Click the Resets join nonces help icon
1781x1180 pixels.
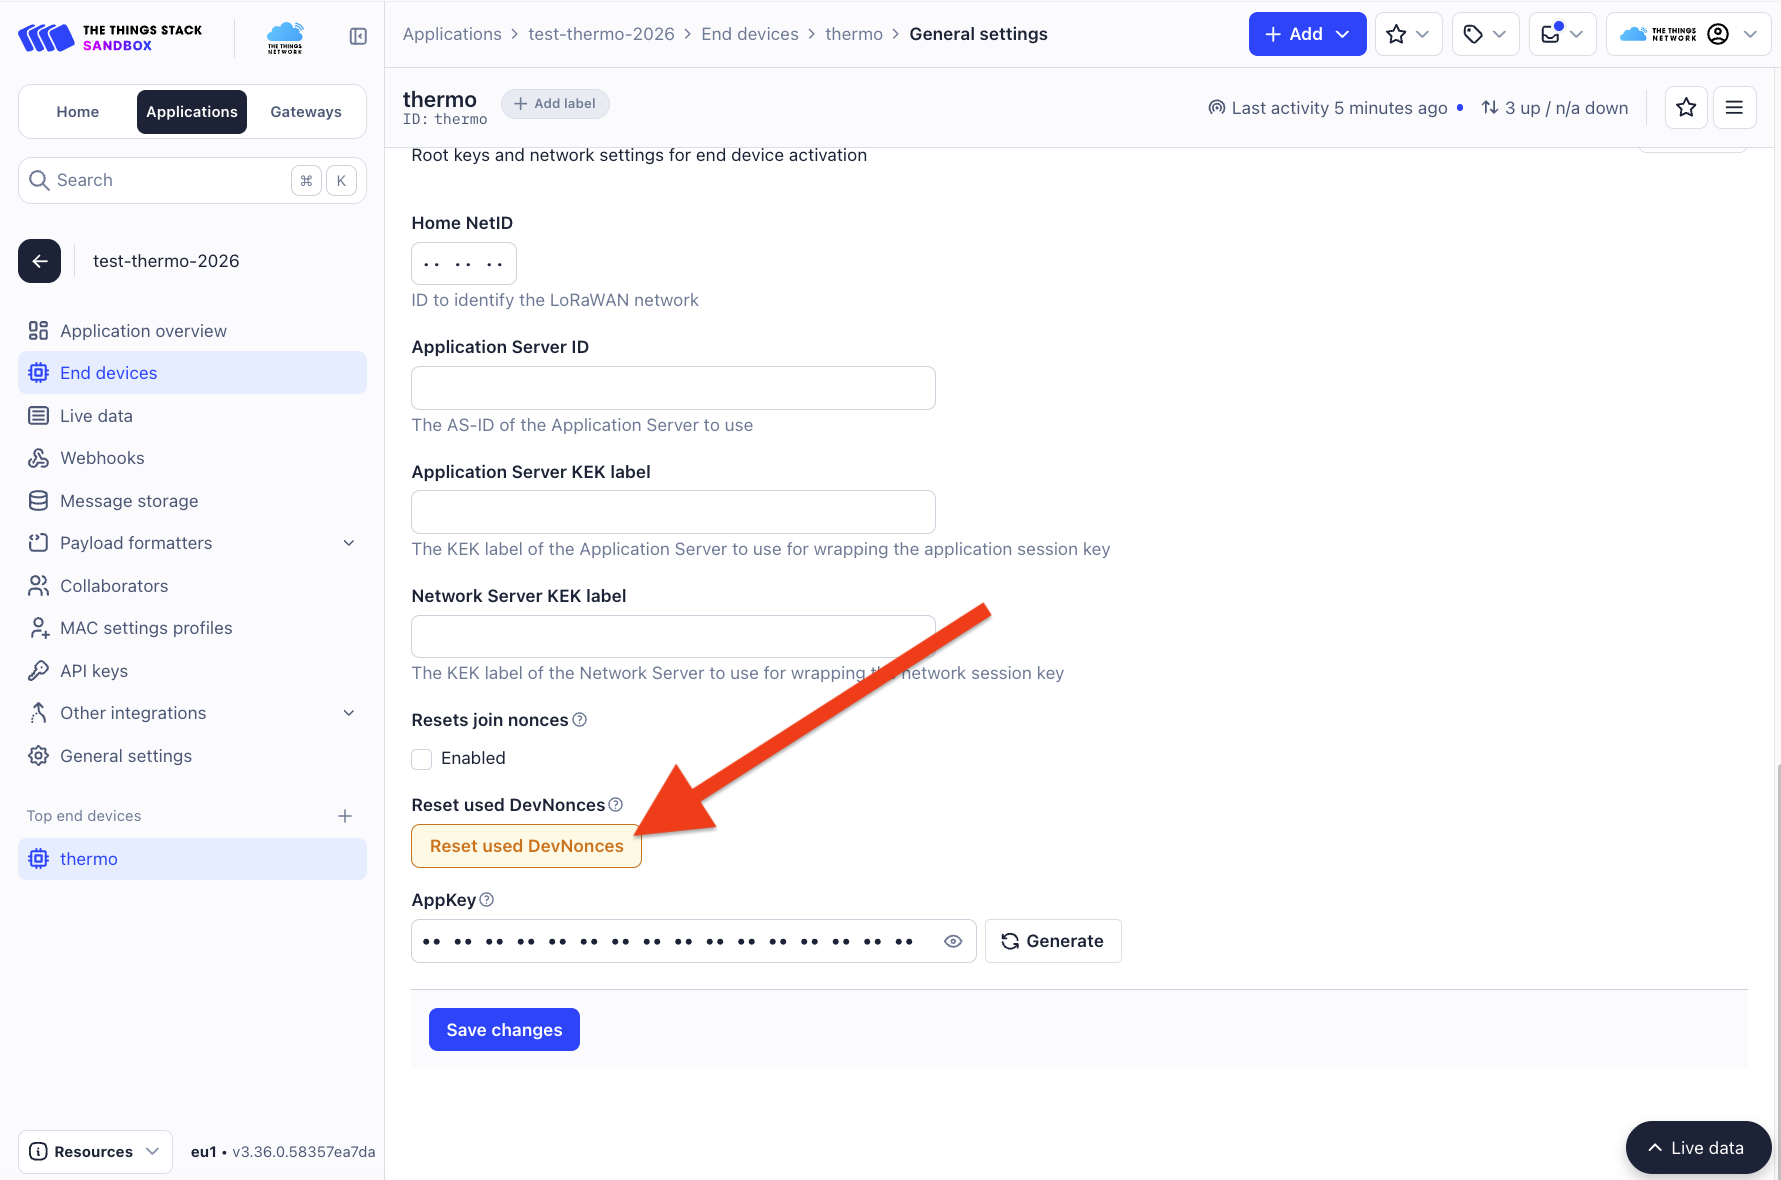[580, 720]
